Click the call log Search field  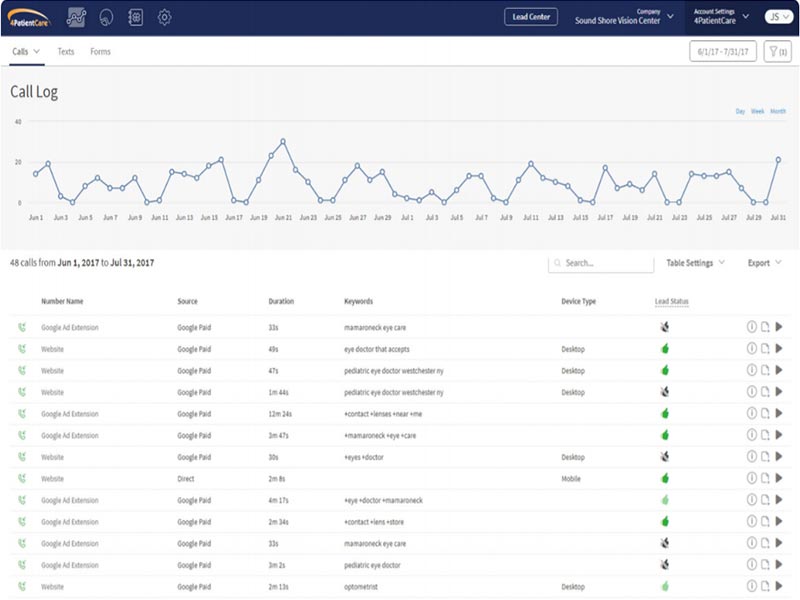(601, 263)
